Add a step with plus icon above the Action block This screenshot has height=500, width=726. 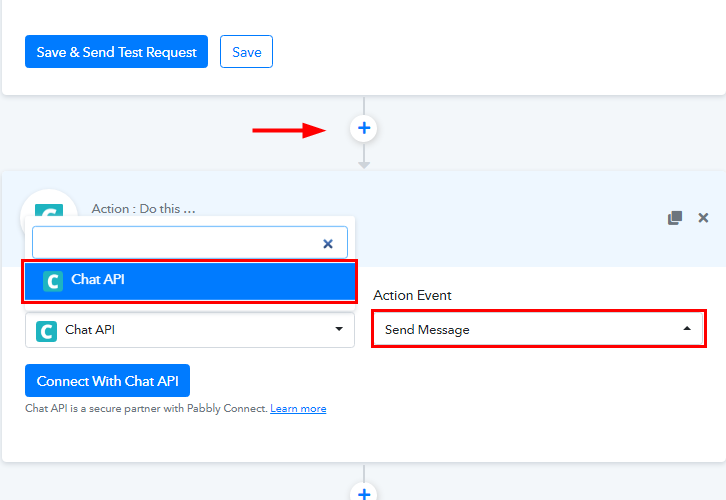pyautogui.click(x=364, y=128)
